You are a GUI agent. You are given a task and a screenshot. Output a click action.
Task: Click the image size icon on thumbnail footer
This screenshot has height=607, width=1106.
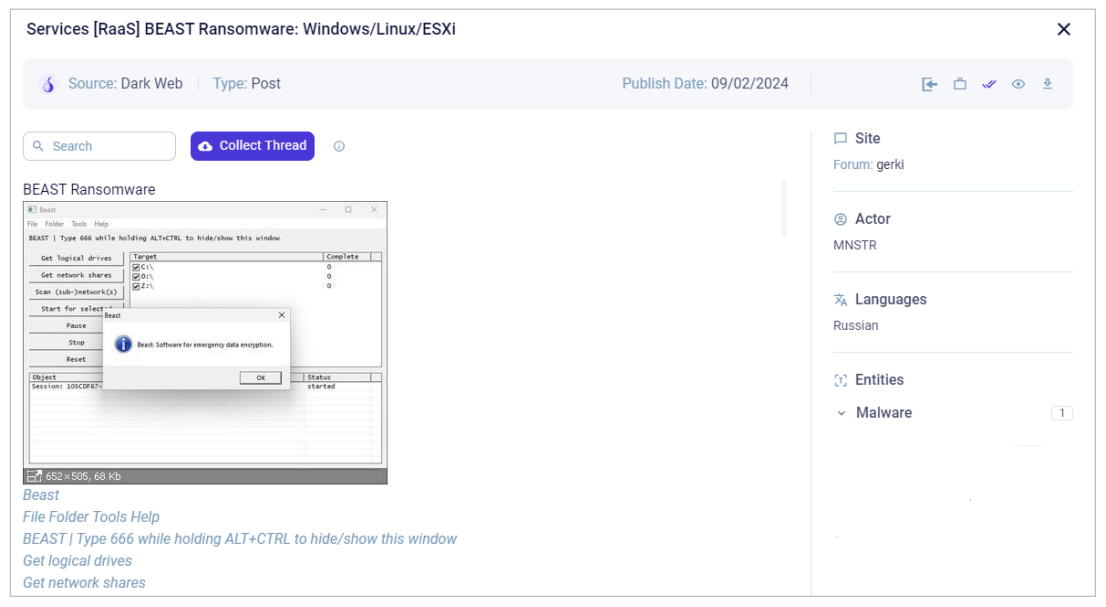pyautogui.click(x=34, y=476)
